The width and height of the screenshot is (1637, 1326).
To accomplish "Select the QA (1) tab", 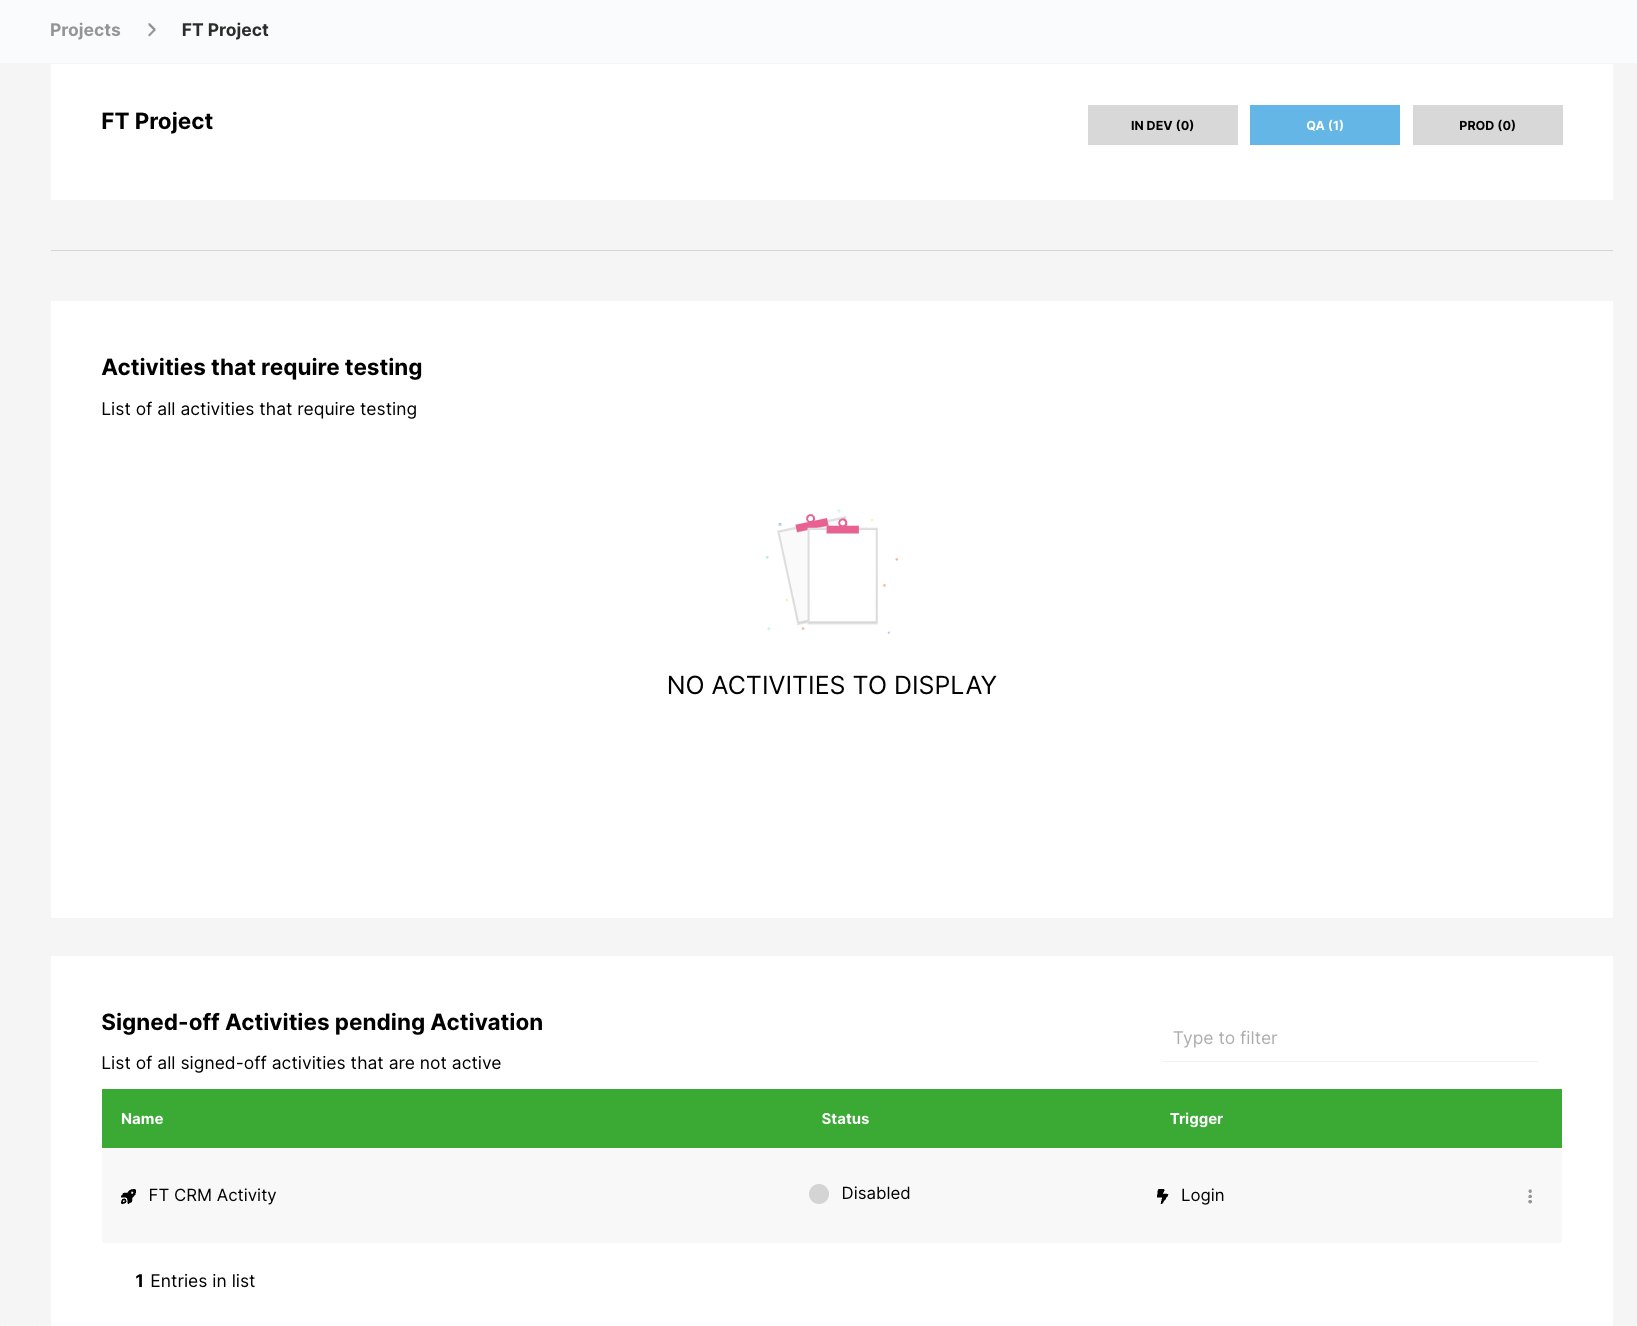I will click(1324, 125).
